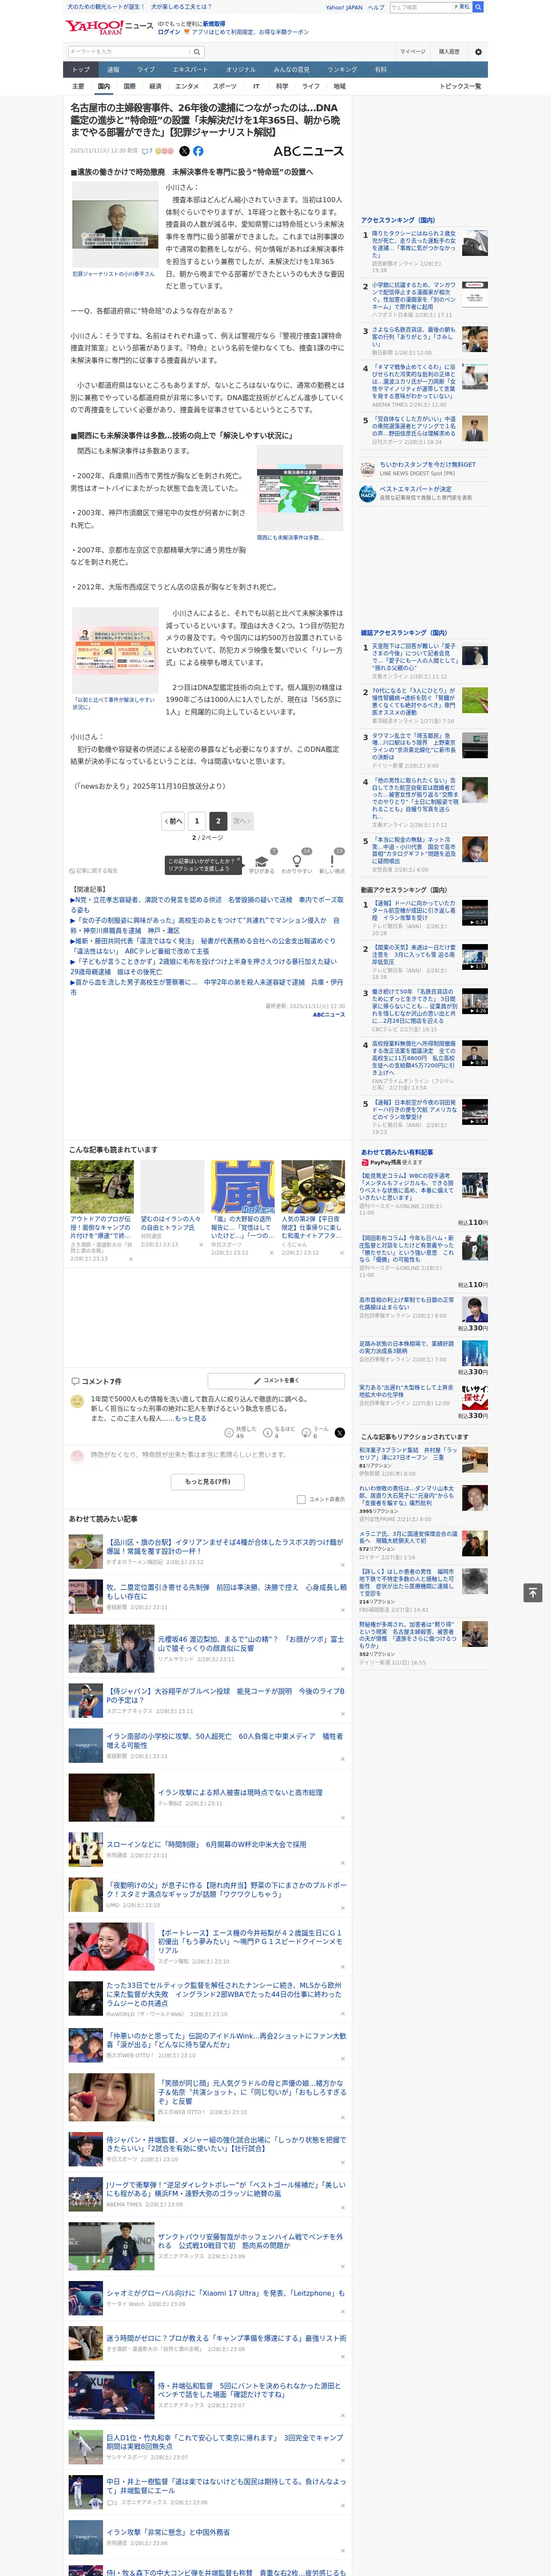The image size is (551, 2576).
Task: Open the 嵐 concert recommended article thumbnail
Action: pyautogui.click(x=242, y=1187)
